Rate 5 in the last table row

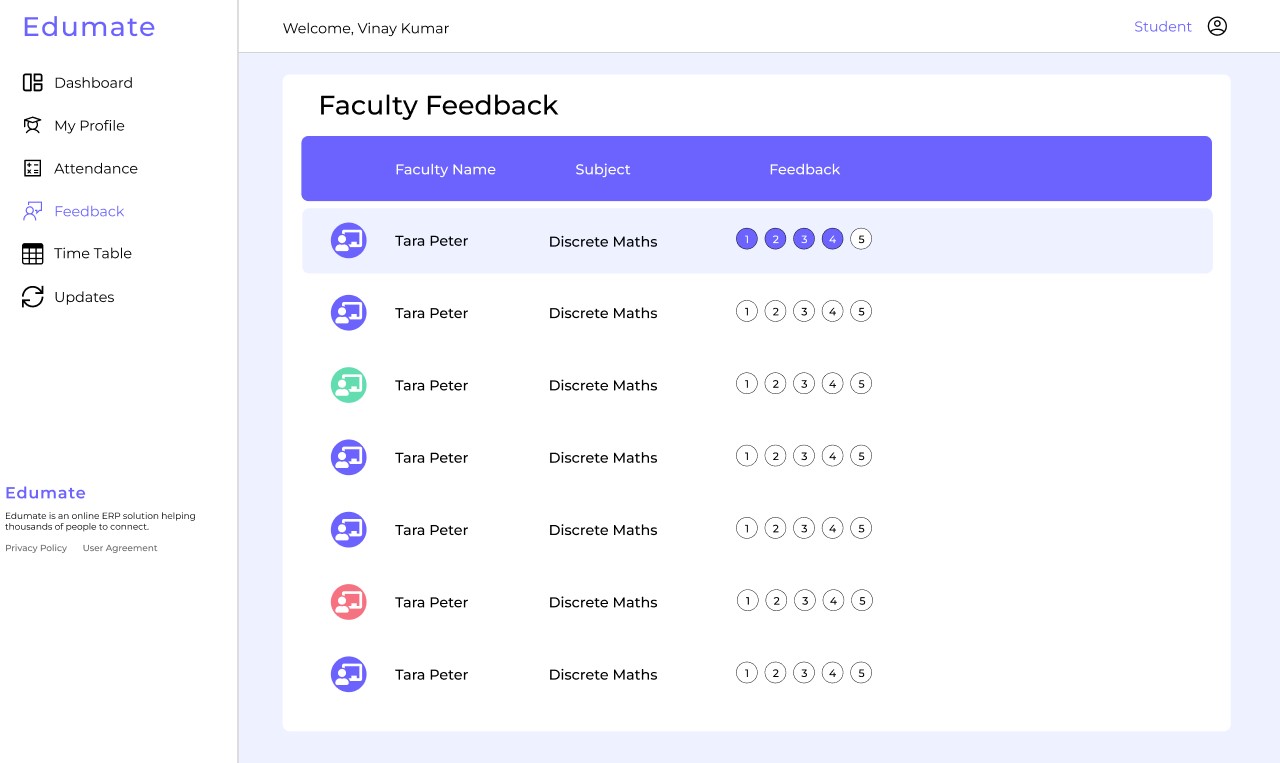coord(861,673)
